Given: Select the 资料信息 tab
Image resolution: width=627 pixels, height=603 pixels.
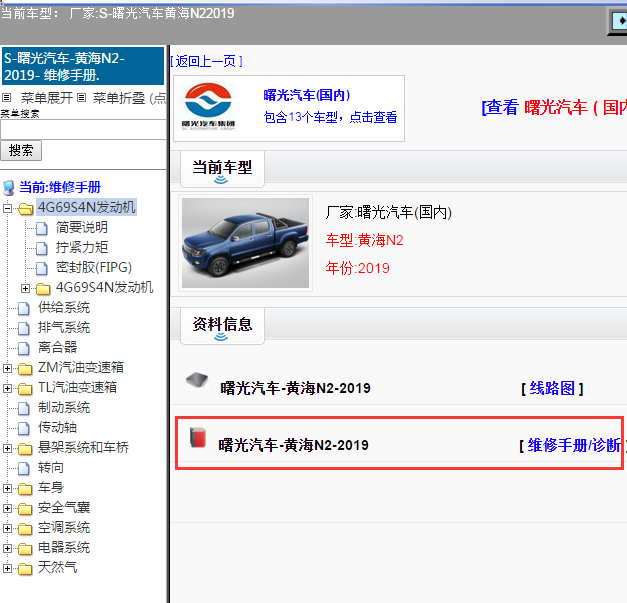Looking at the screenshot, I should (x=222, y=326).
